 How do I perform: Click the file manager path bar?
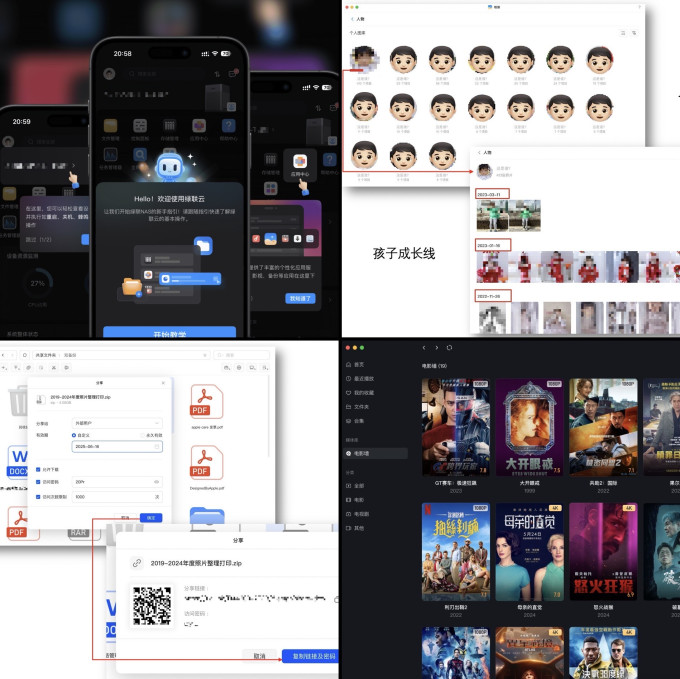(121, 355)
